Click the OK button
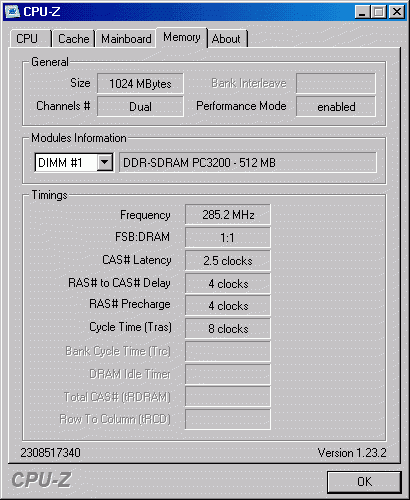410x500 pixels. 364,482
